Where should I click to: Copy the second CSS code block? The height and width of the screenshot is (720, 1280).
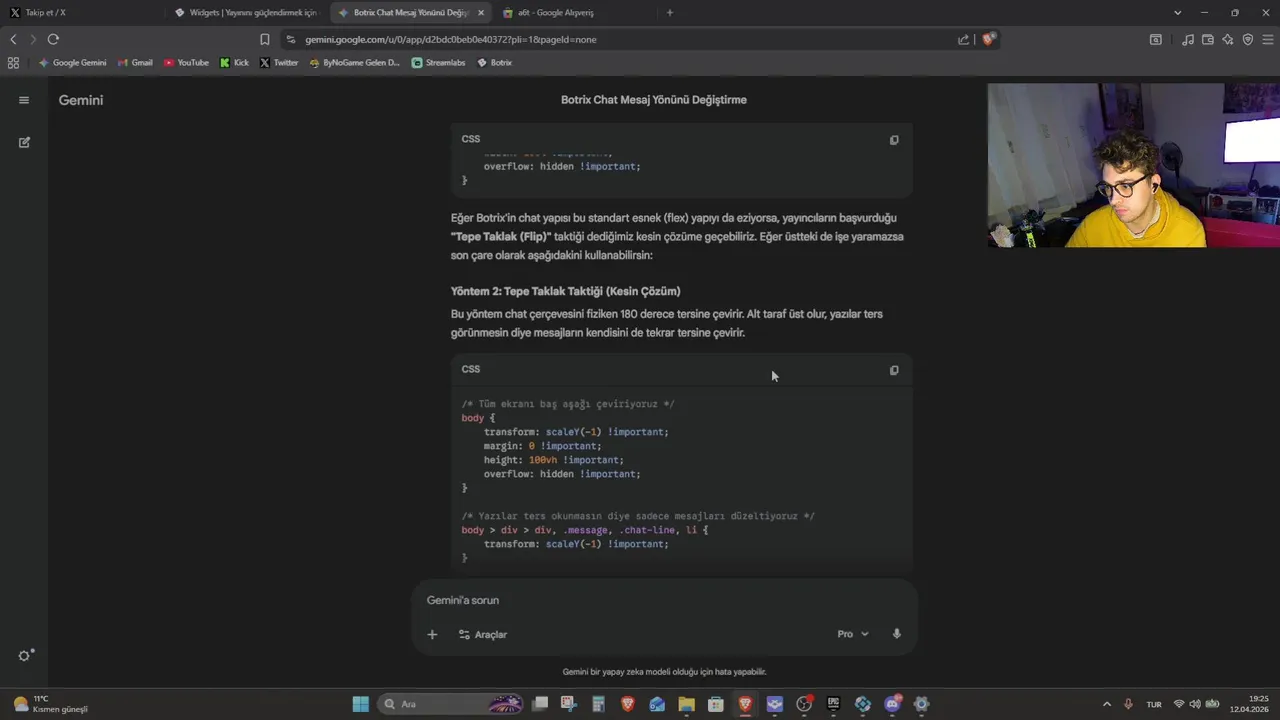pos(894,370)
